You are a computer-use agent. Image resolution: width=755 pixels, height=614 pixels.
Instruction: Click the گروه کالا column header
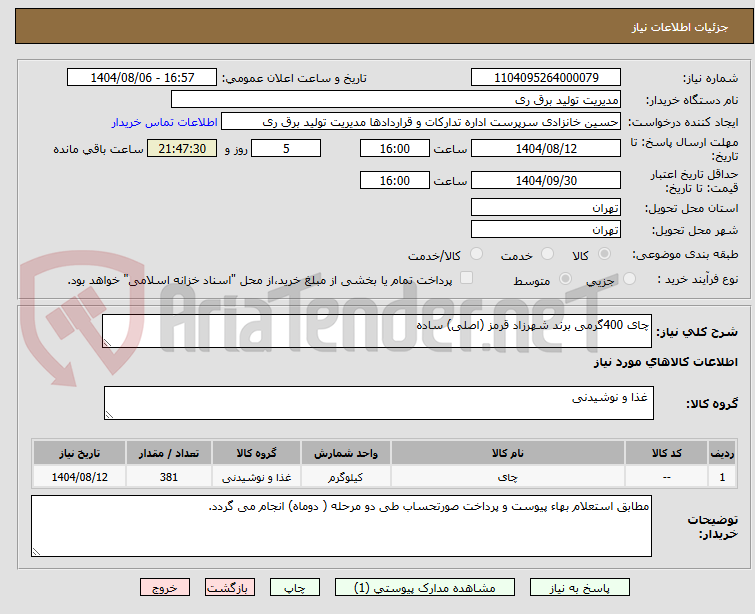coord(256,453)
